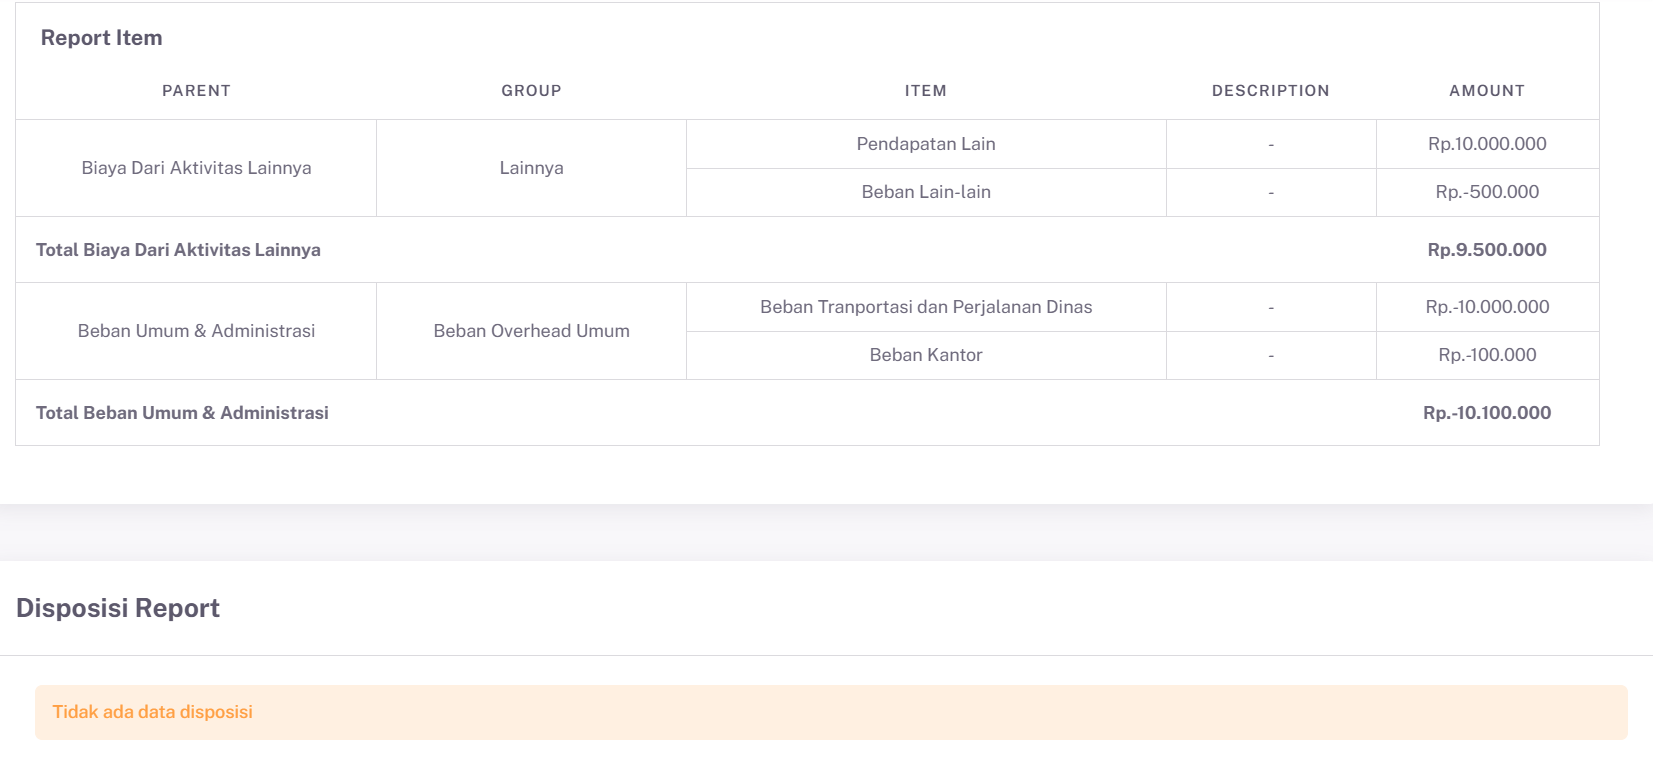The width and height of the screenshot is (1653, 777).
Task: Click the Rp.10.000.000 amount
Action: (x=1487, y=144)
